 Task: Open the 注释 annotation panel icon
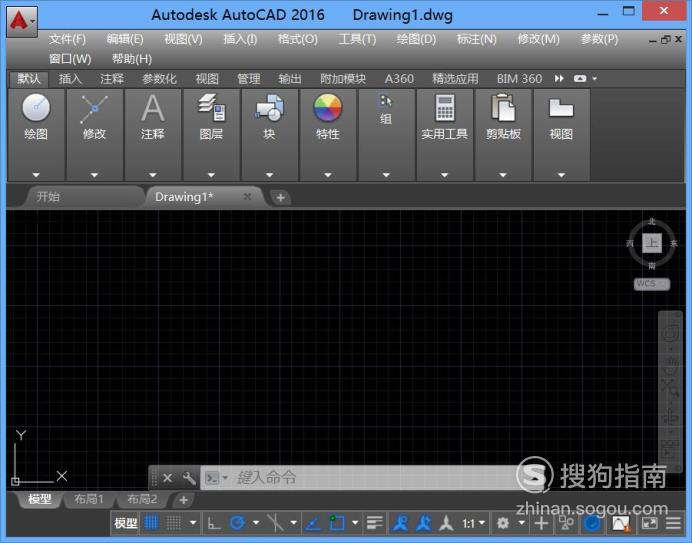pyautogui.click(x=153, y=108)
